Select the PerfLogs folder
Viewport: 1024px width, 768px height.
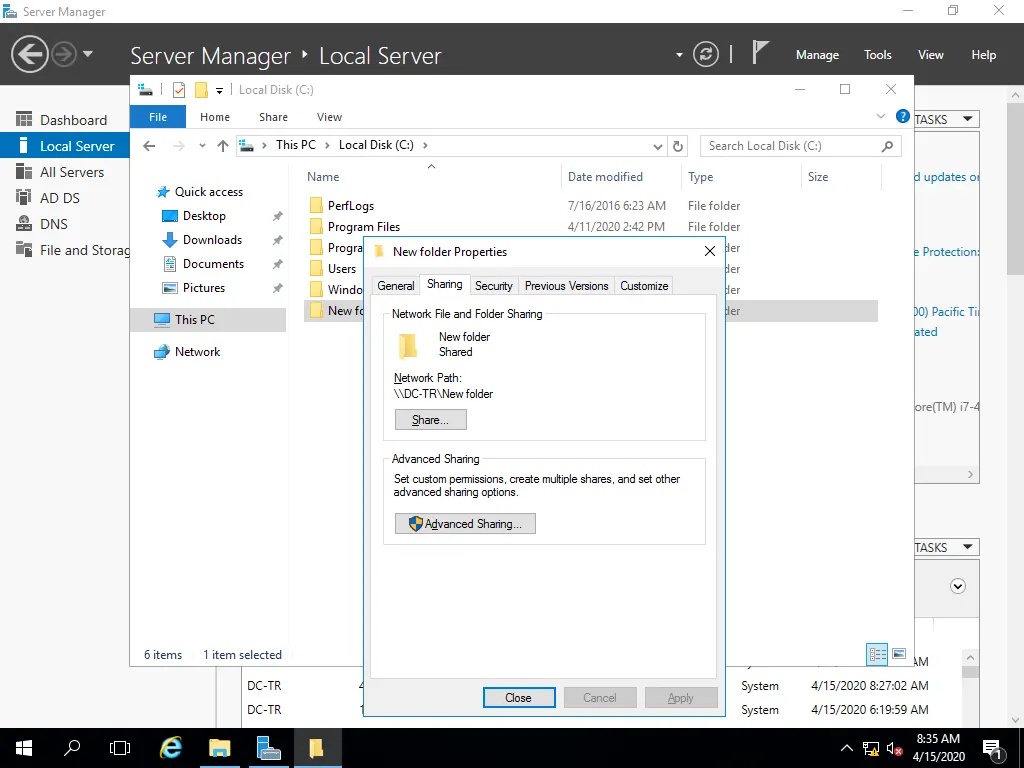tap(351, 206)
